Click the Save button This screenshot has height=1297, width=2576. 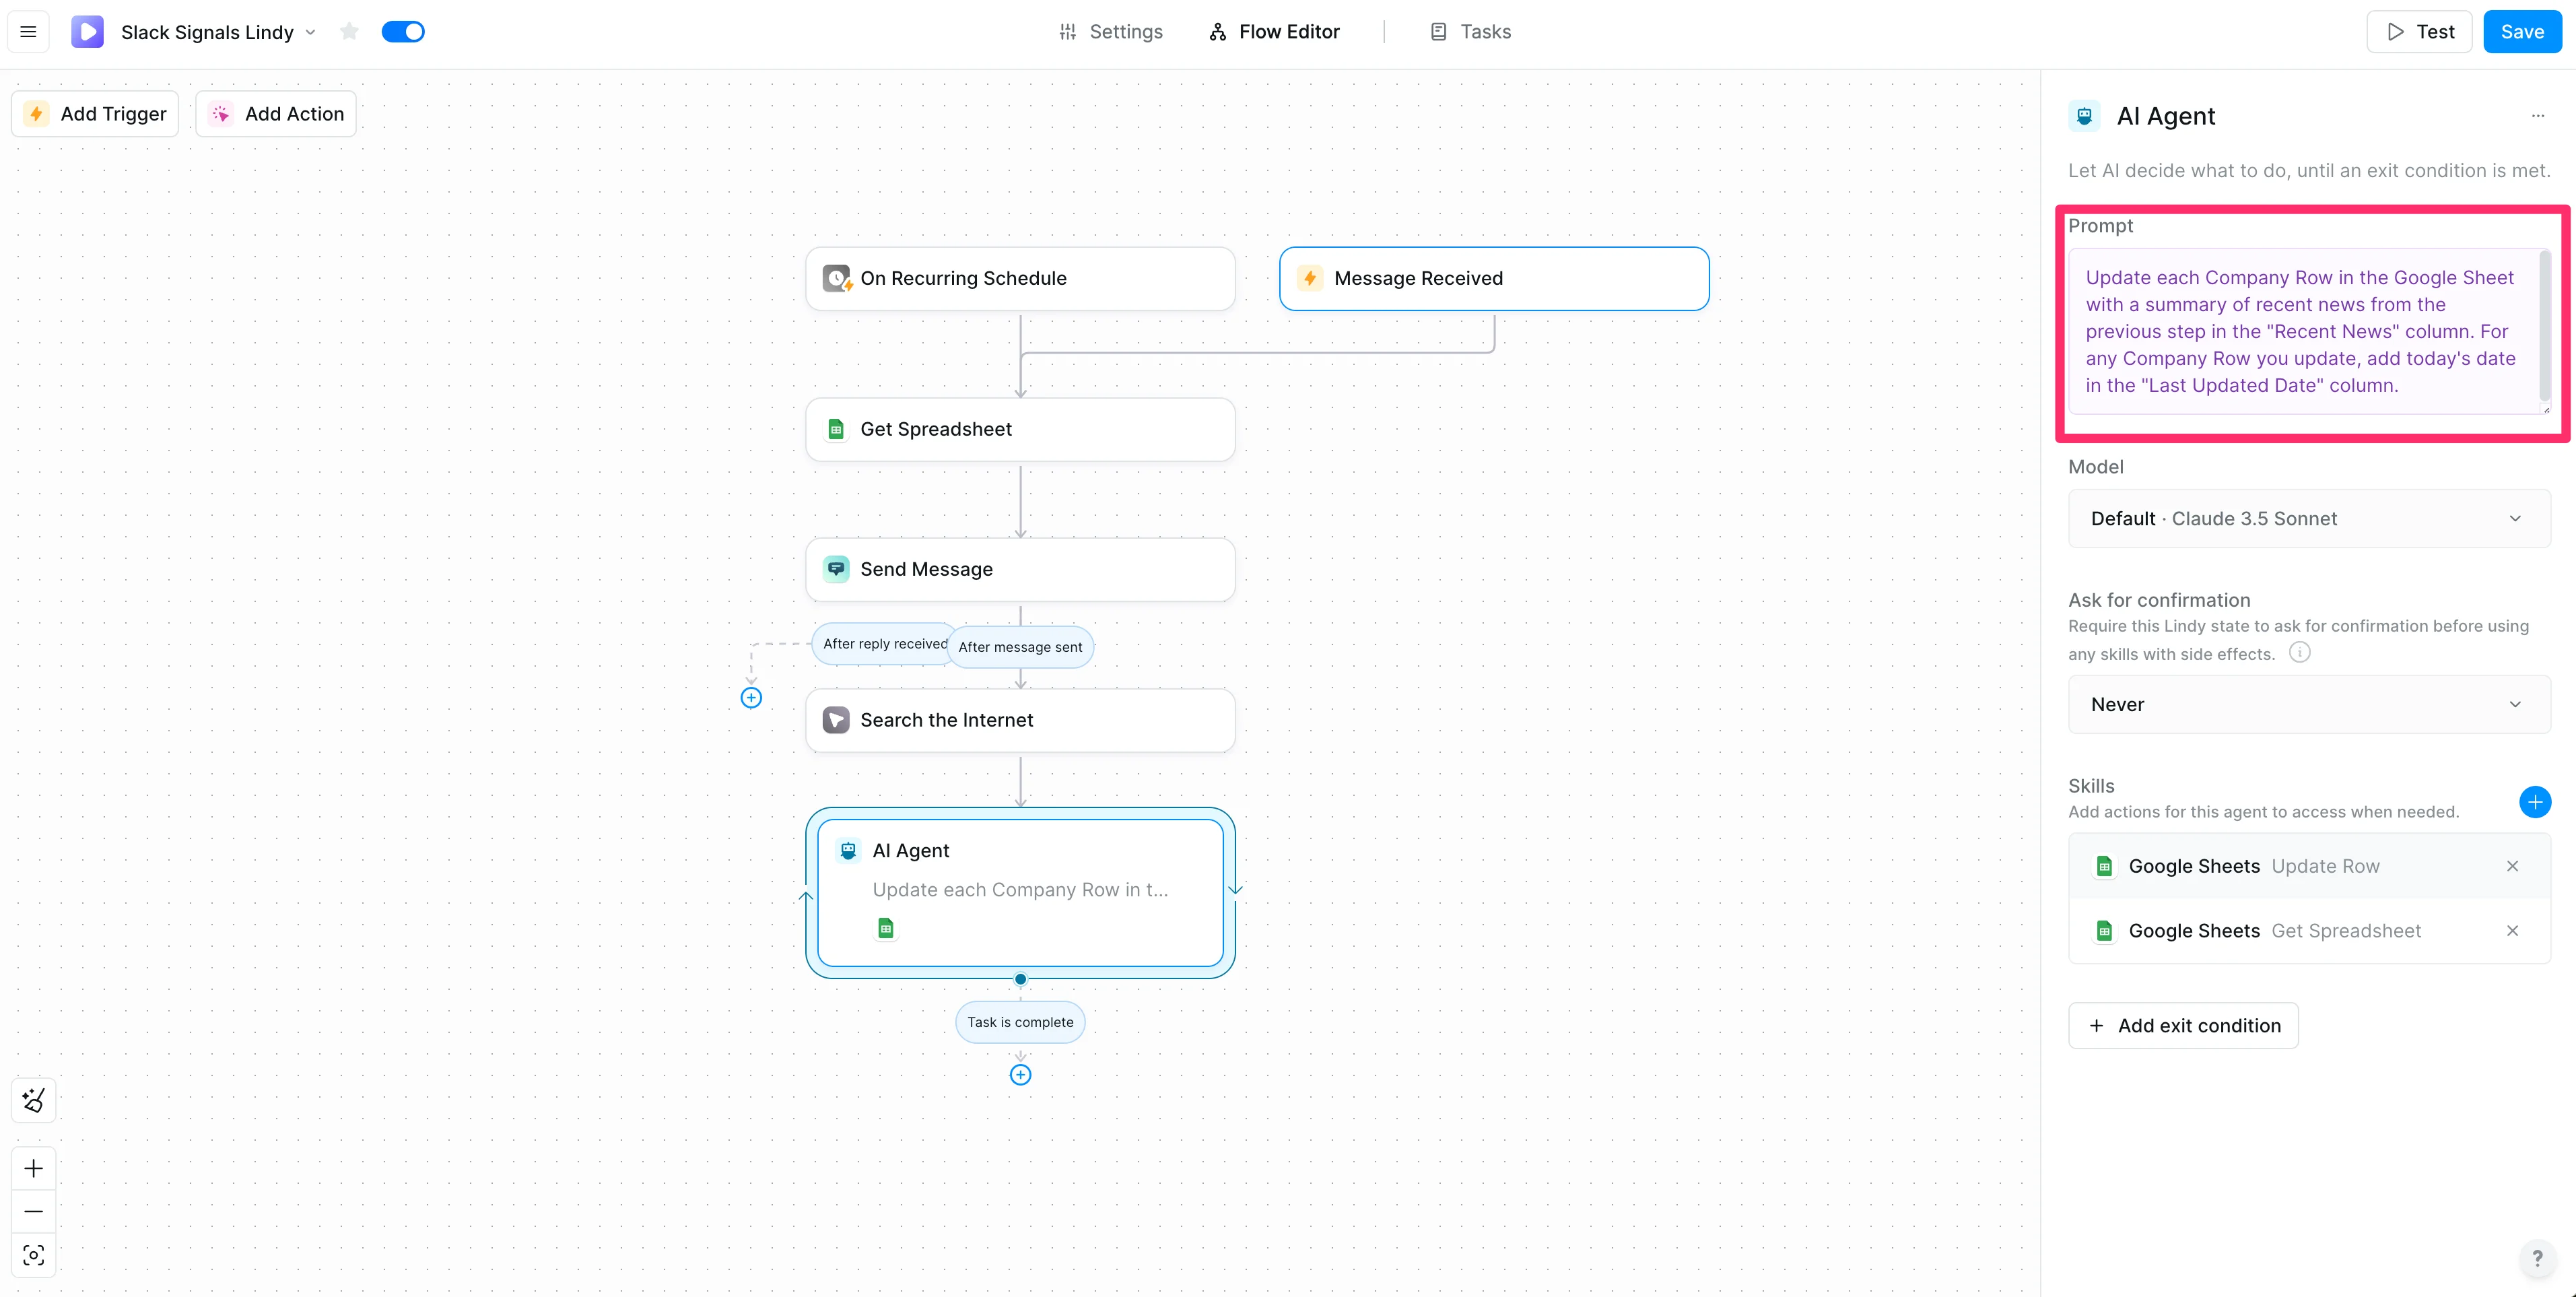point(2521,32)
